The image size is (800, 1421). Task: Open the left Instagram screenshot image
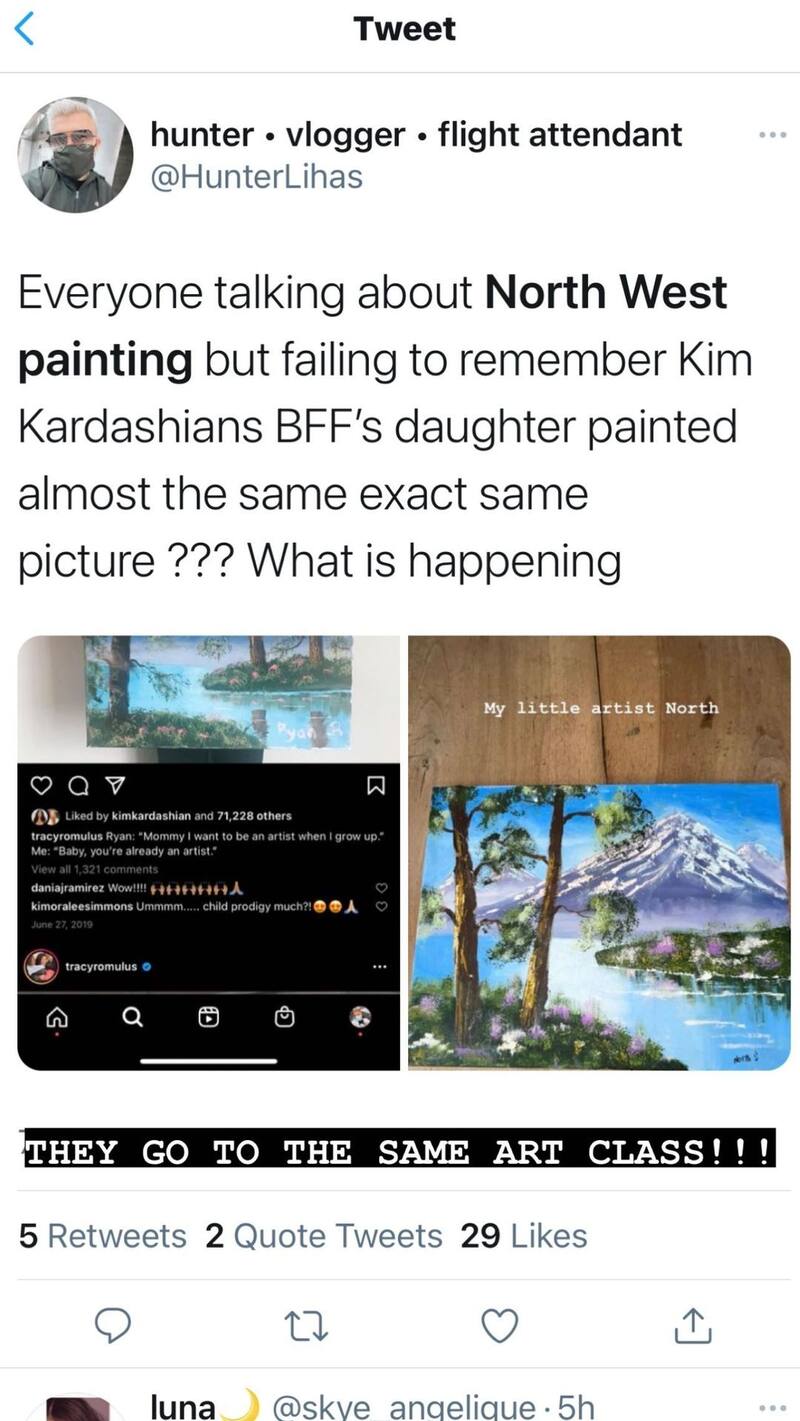pyautogui.click(x=209, y=853)
